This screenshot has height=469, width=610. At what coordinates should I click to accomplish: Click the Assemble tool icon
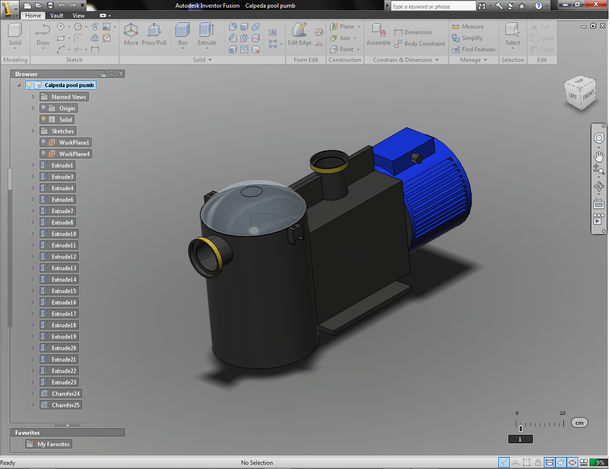[x=378, y=30]
